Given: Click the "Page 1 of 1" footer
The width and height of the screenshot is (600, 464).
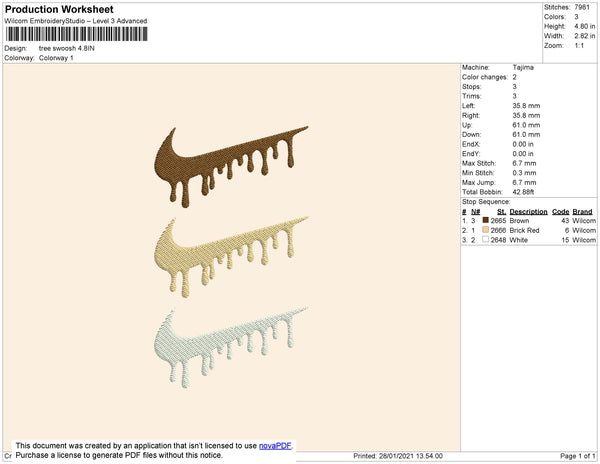Looking at the screenshot, I should click(578, 456).
